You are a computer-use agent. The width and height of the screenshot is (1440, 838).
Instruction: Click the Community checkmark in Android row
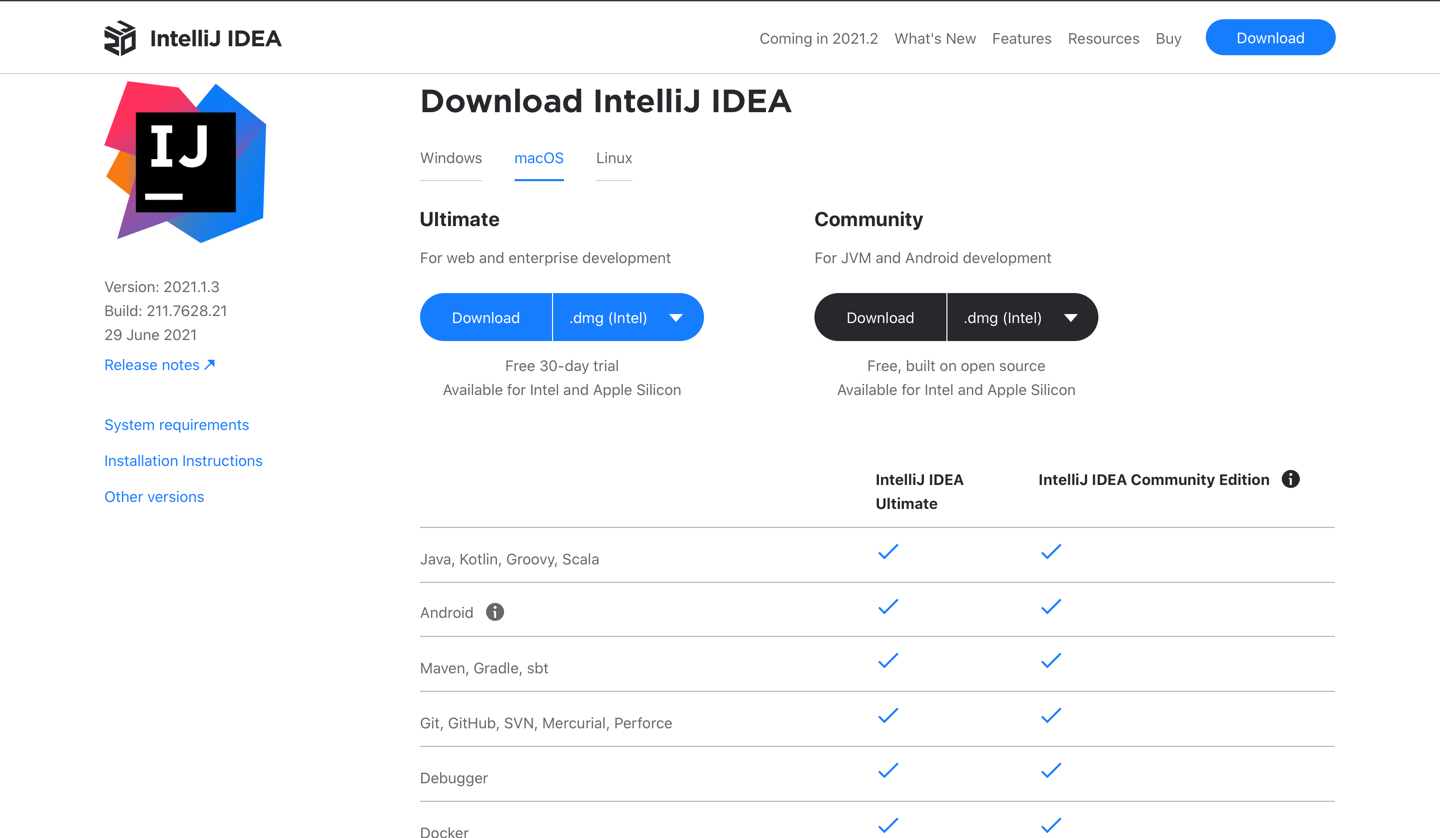point(1051,606)
